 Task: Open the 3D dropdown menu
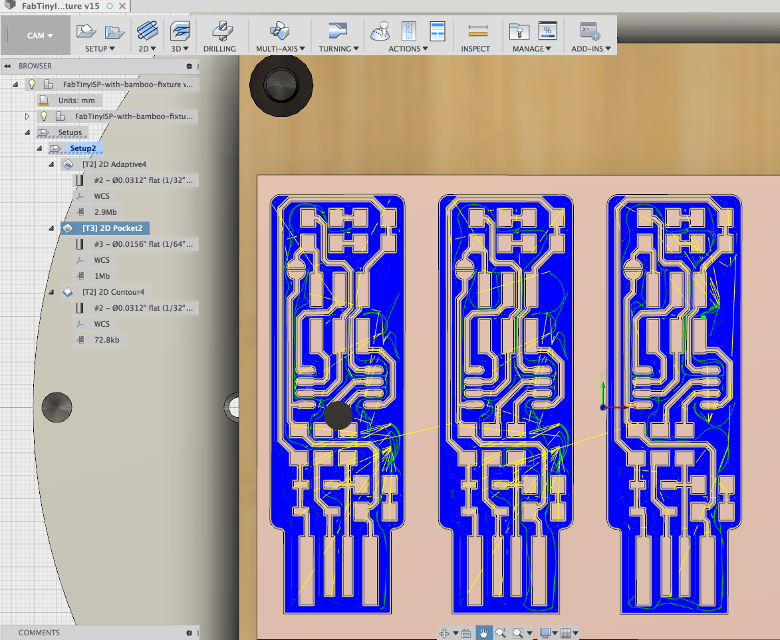pos(180,49)
